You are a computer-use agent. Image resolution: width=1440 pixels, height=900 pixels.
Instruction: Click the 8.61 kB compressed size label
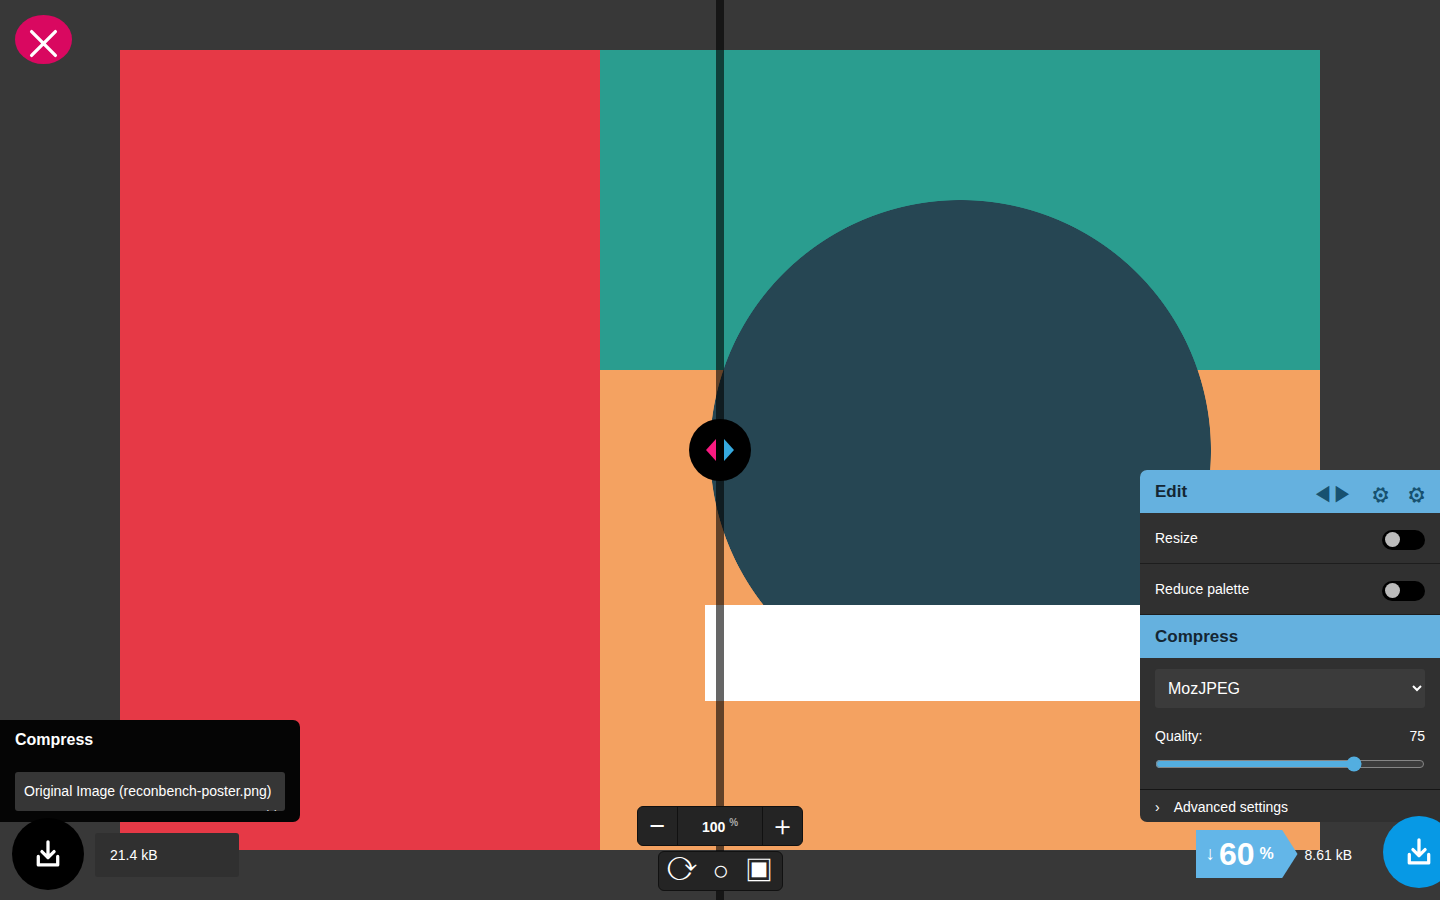coord(1328,855)
